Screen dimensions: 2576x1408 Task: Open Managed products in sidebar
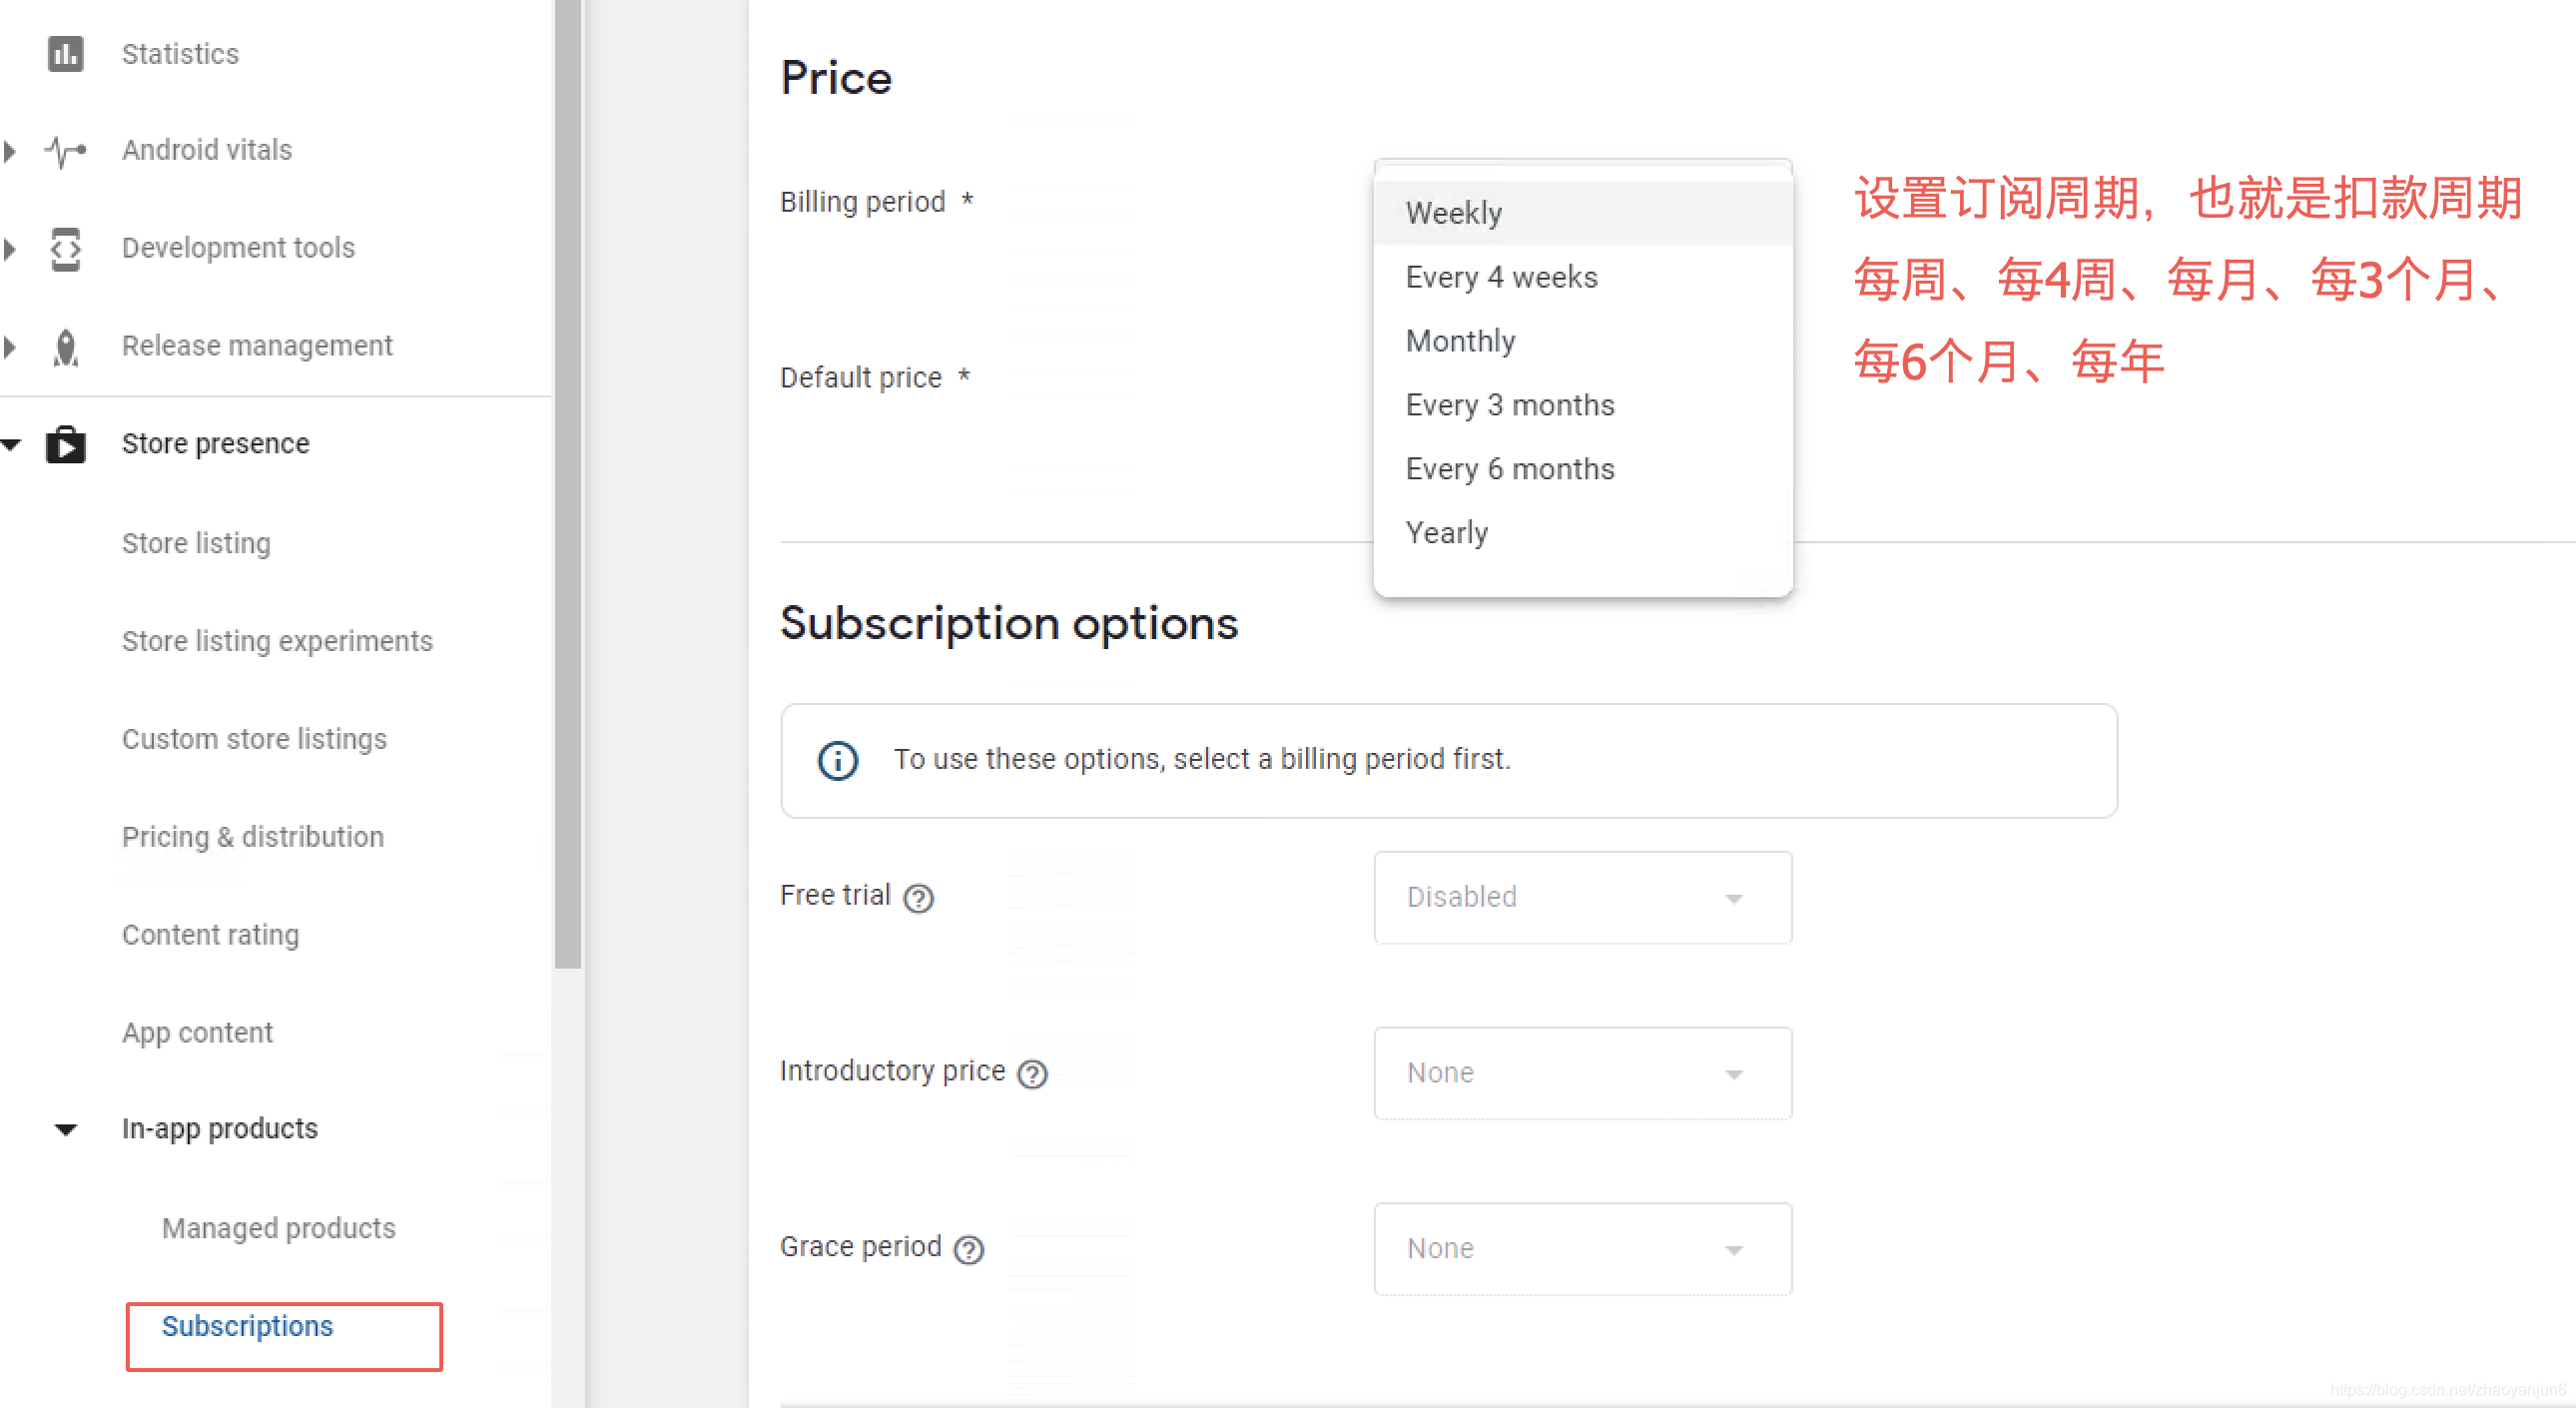tap(278, 1228)
